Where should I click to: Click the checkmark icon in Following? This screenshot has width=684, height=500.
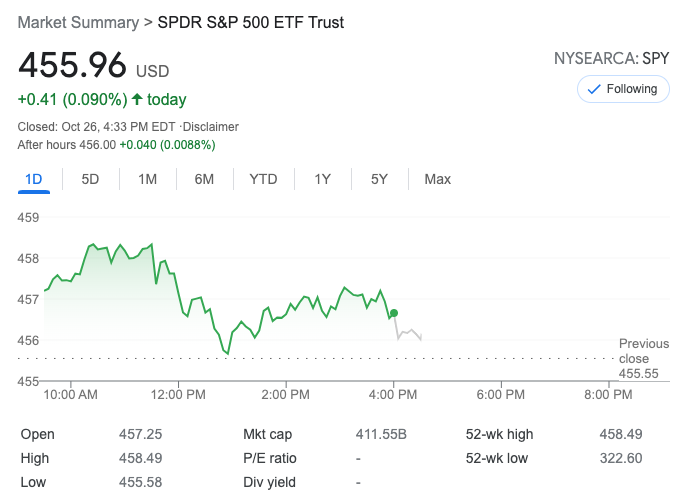(x=593, y=89)
